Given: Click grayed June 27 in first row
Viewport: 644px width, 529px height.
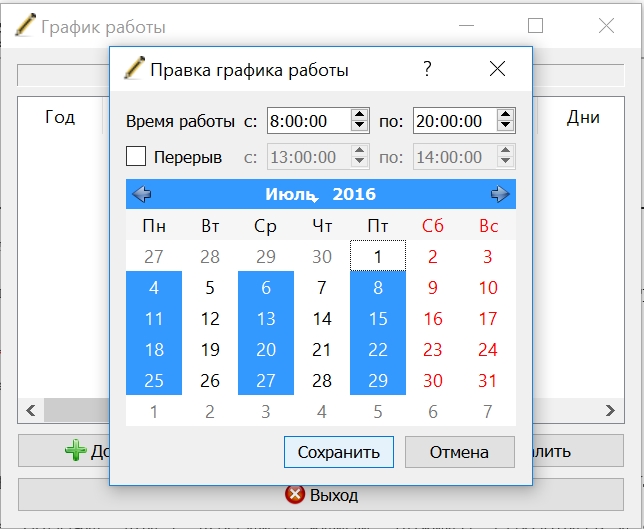Looking at the screenshot, I should [x=154, y=256].
